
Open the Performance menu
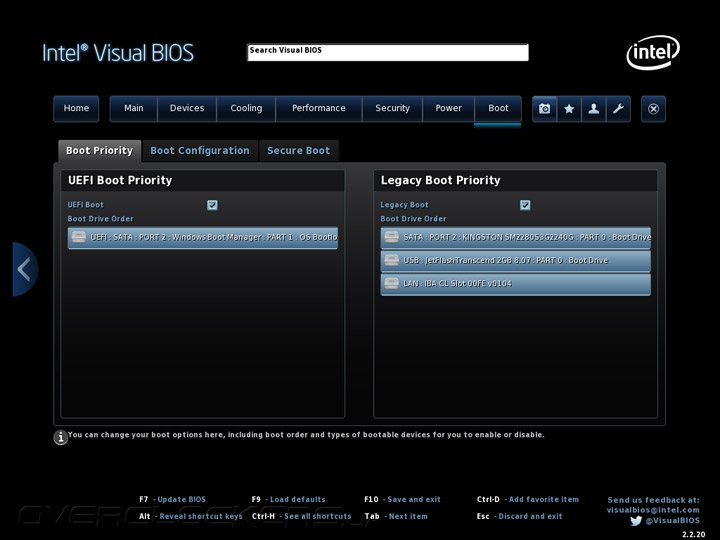[319, 108]
